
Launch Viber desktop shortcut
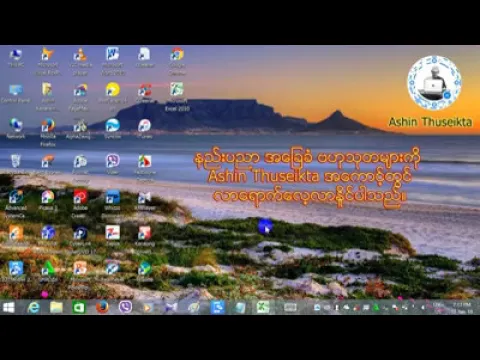click(x=113, y=165)
